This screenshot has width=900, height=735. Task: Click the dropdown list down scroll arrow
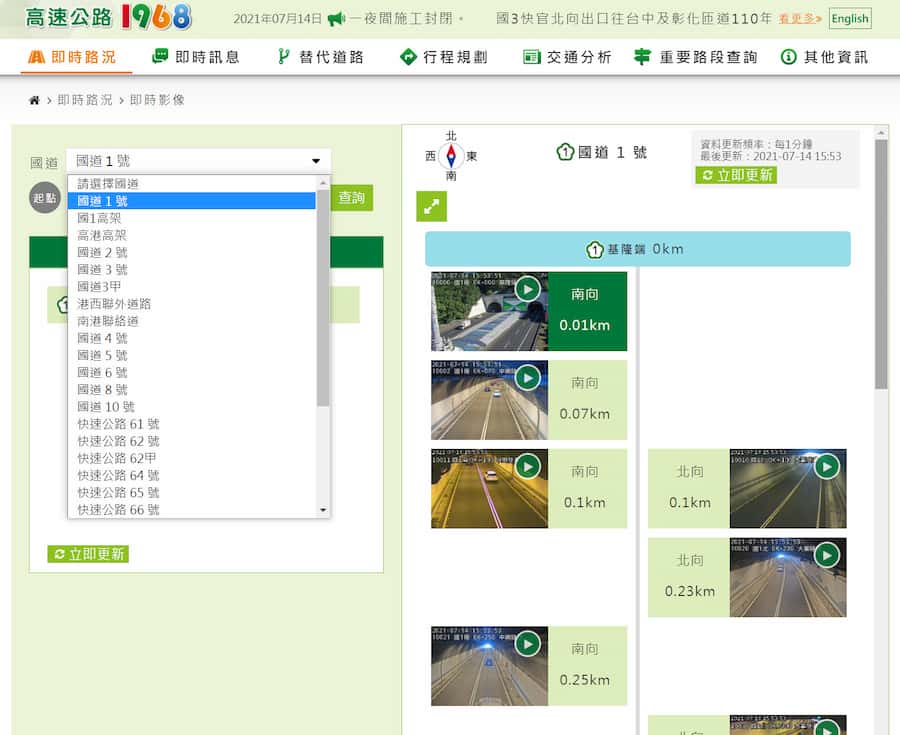[x=323, y=510]
